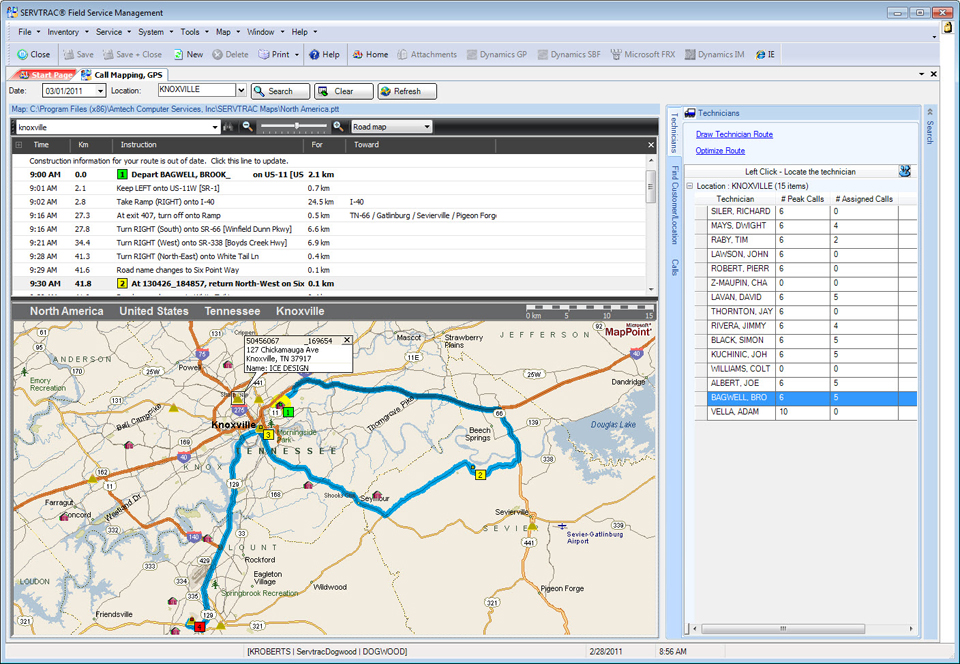Click the Search button
The height and width of the screenshot is (664, 960).
tap(280, 91)
